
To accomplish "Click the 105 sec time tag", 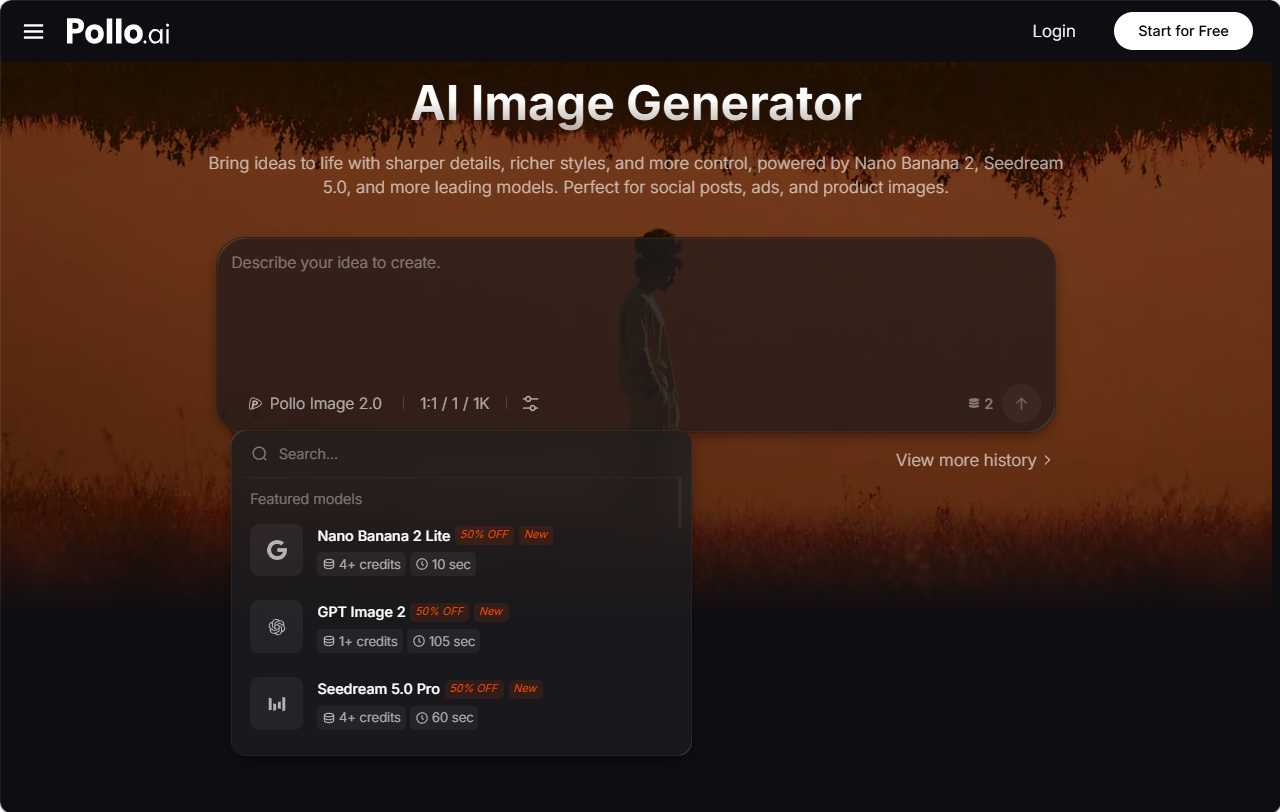I will 444,641.
